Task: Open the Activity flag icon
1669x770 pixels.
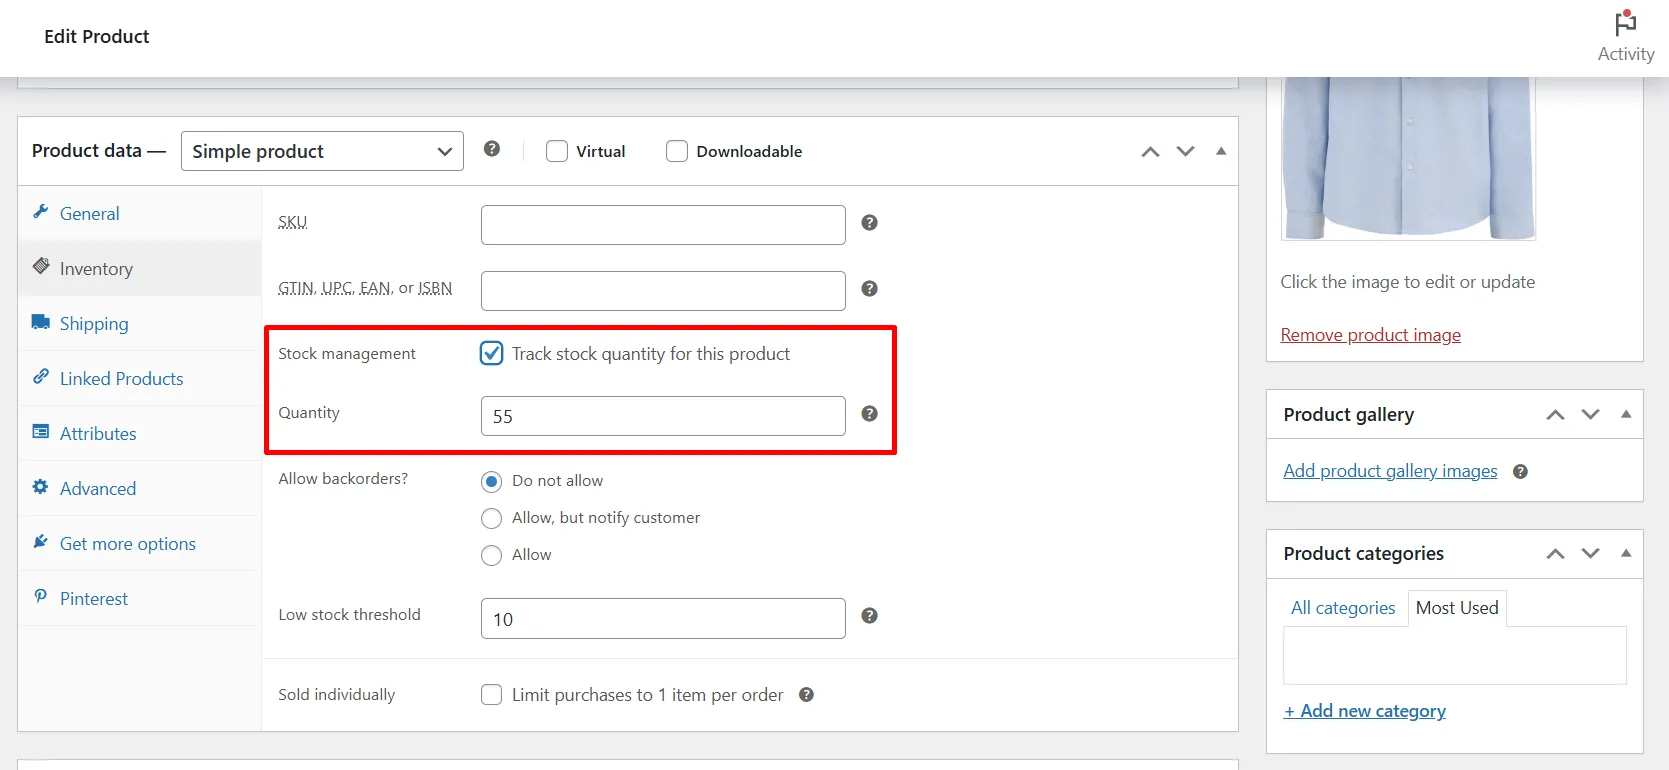Action: [1625, 22]
